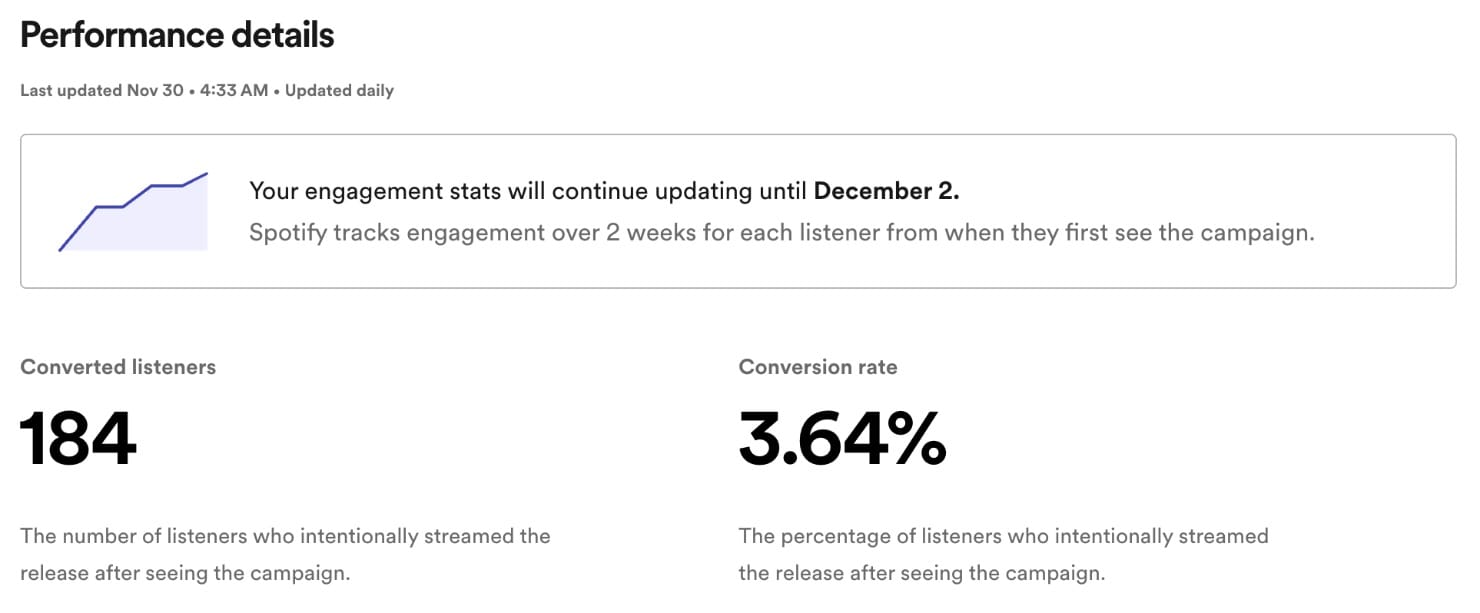The height and width of the screenshot is (613, 1480).
Task: Click the Performance details heading
Action: pos(177,36)
